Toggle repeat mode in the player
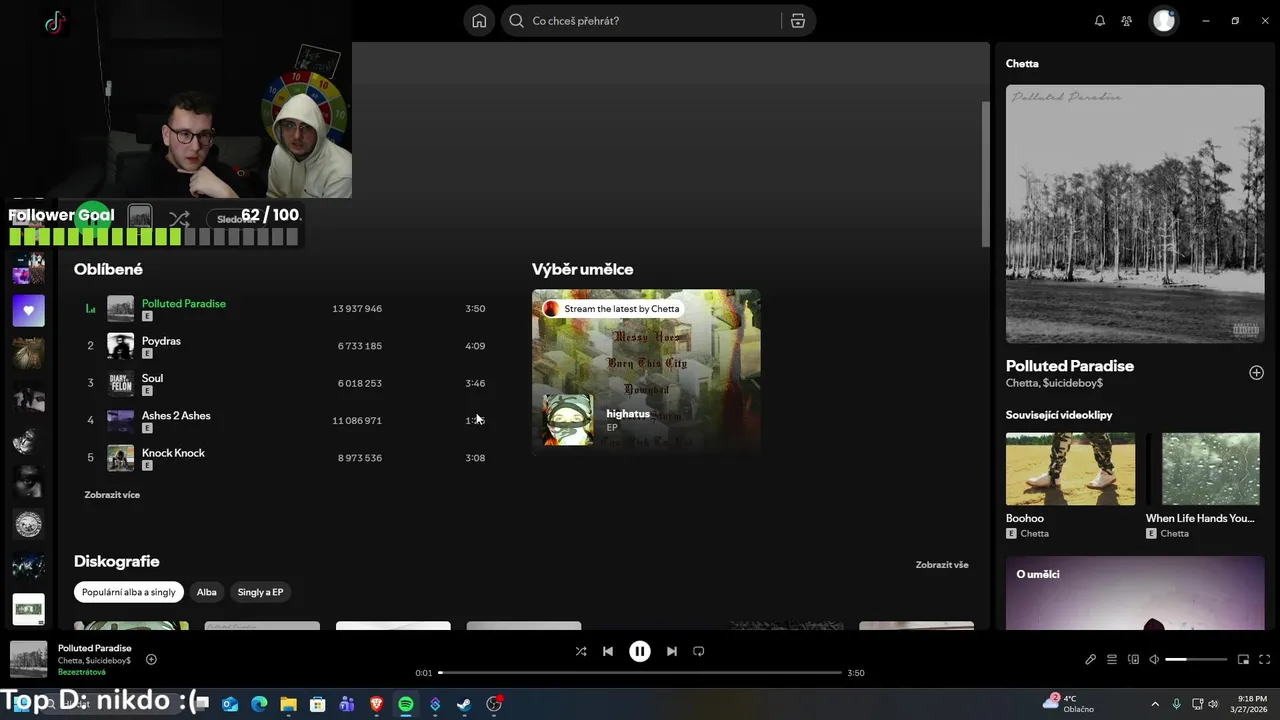 pyautogui.click(x=699, y=651)
